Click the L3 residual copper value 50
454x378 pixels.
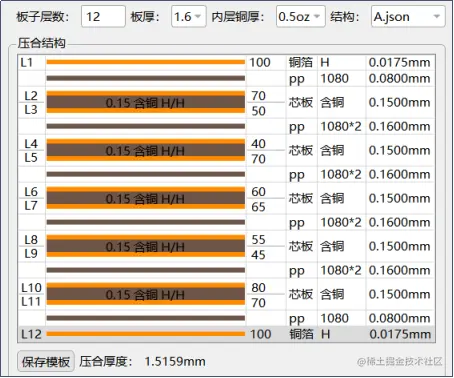coord(259,111)
